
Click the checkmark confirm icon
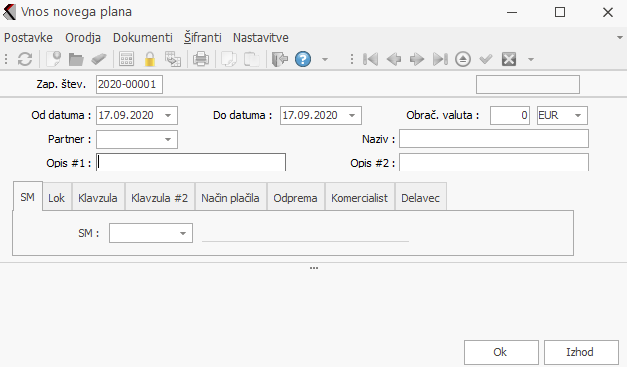coord(486,60)
